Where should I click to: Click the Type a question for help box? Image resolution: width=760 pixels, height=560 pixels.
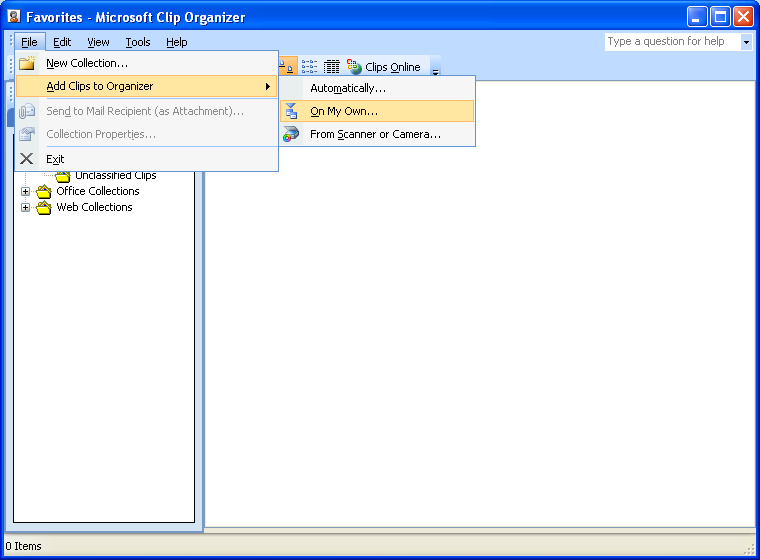click(673, 42)
